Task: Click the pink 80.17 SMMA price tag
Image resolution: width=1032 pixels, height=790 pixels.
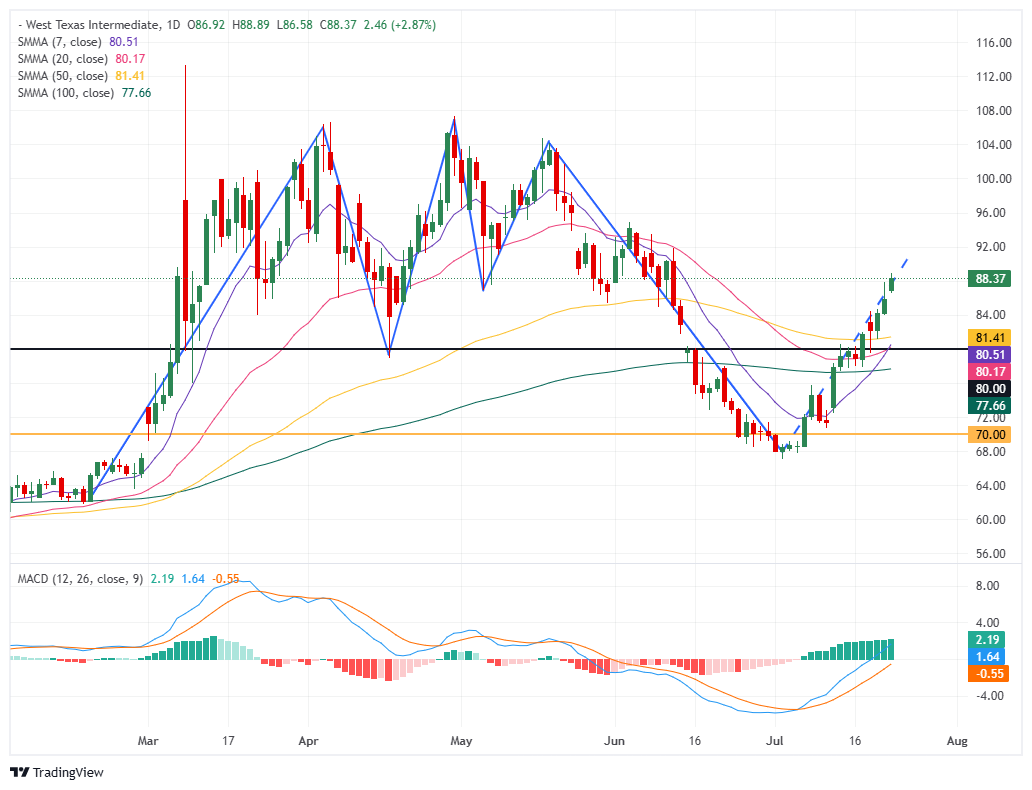Action: click(x=989, y=372)
